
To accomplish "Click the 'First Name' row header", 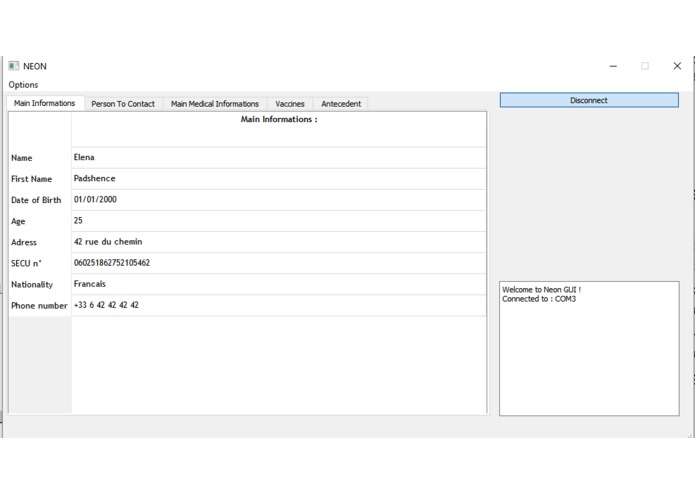I will [40, 179].
